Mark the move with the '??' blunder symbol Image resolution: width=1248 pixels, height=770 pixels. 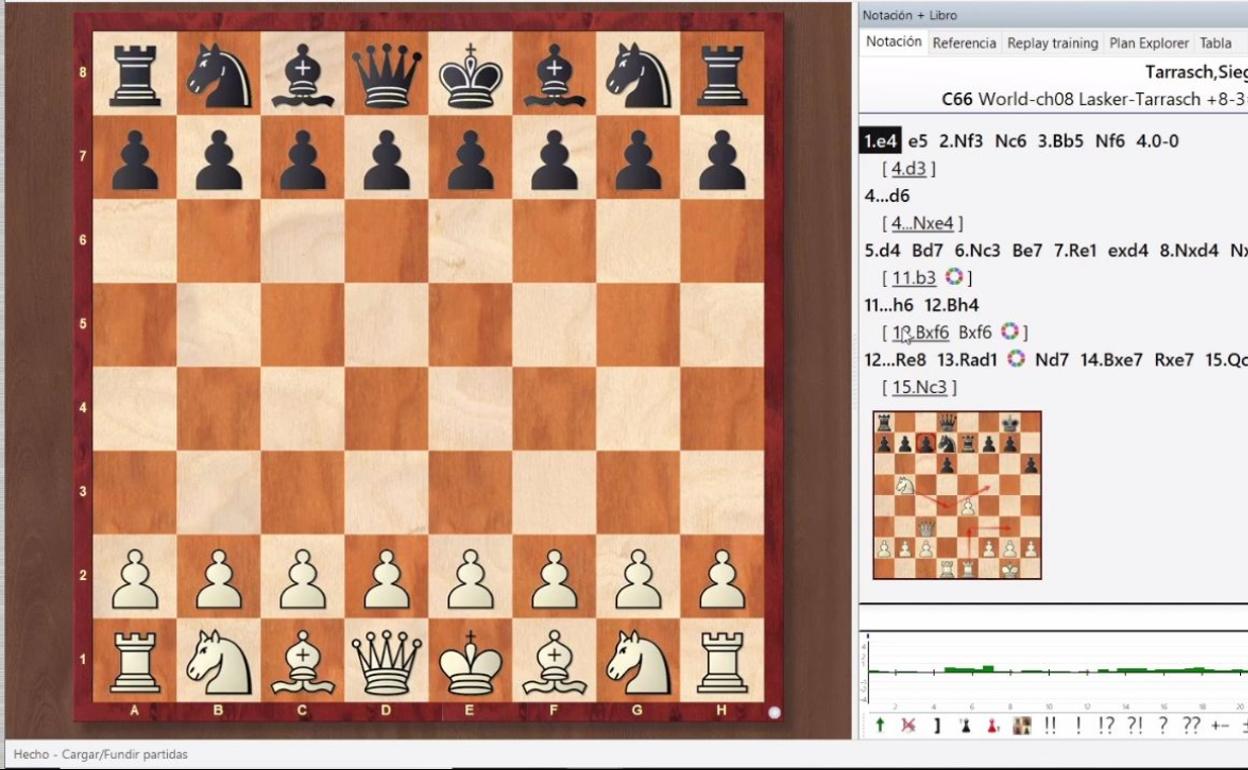[1191, 725]
